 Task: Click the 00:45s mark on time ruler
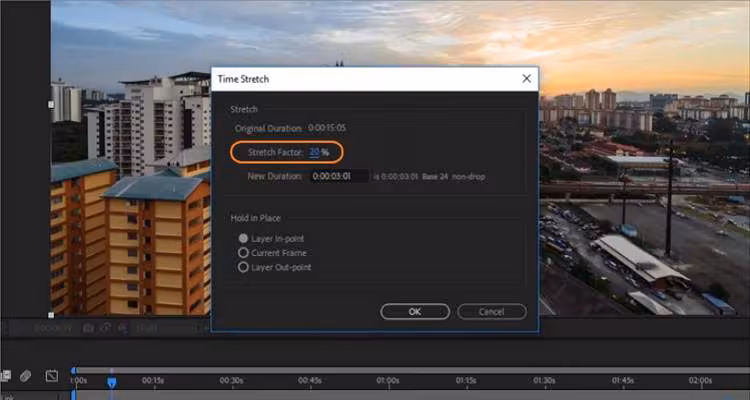309,380
